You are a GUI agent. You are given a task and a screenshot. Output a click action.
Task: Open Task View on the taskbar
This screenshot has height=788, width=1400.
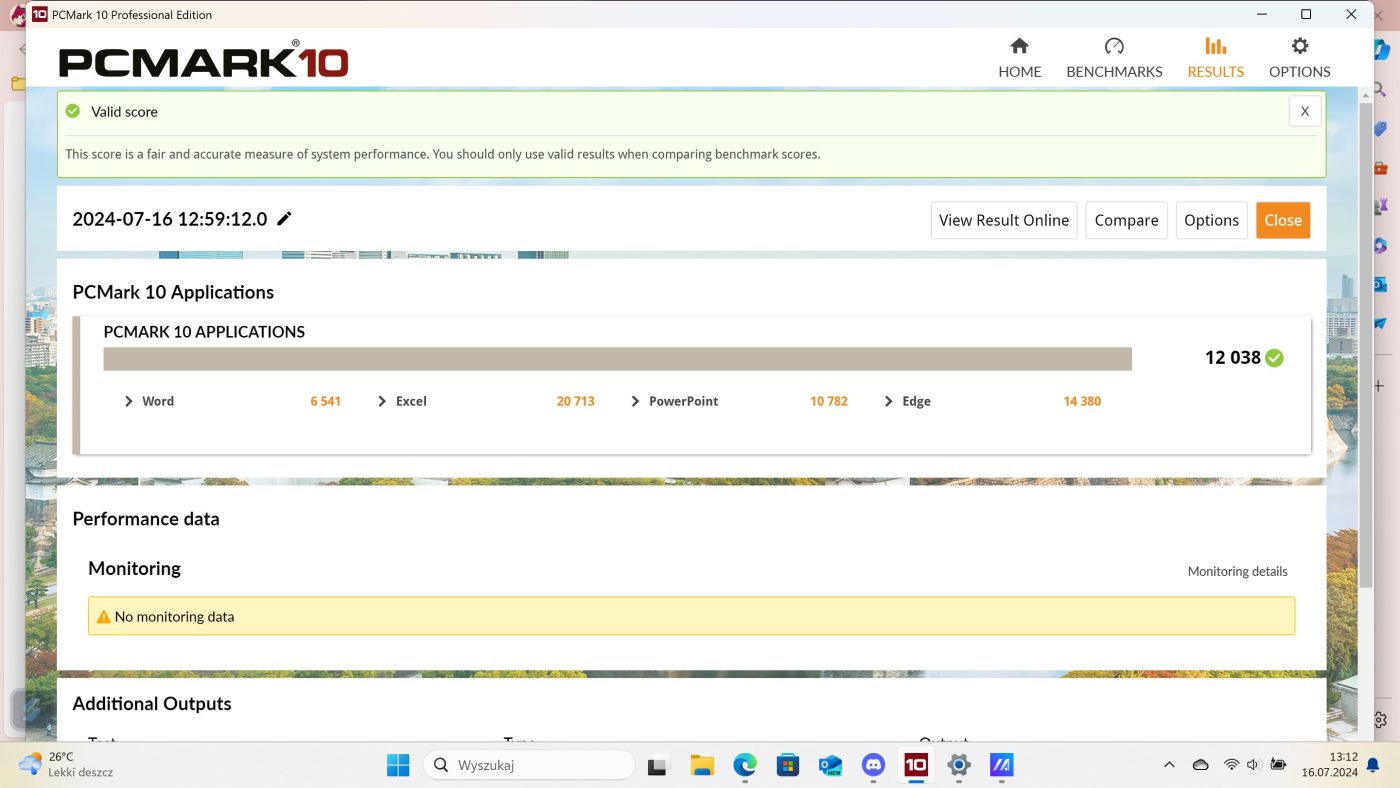657,766
